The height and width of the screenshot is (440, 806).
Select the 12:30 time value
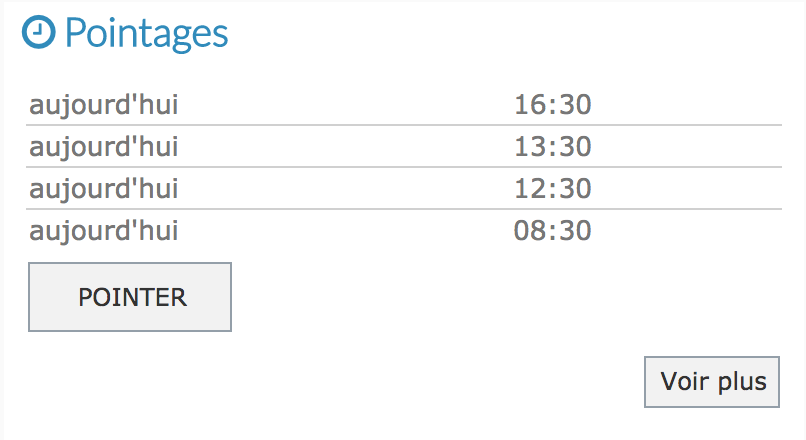click(x=553, y=189)
